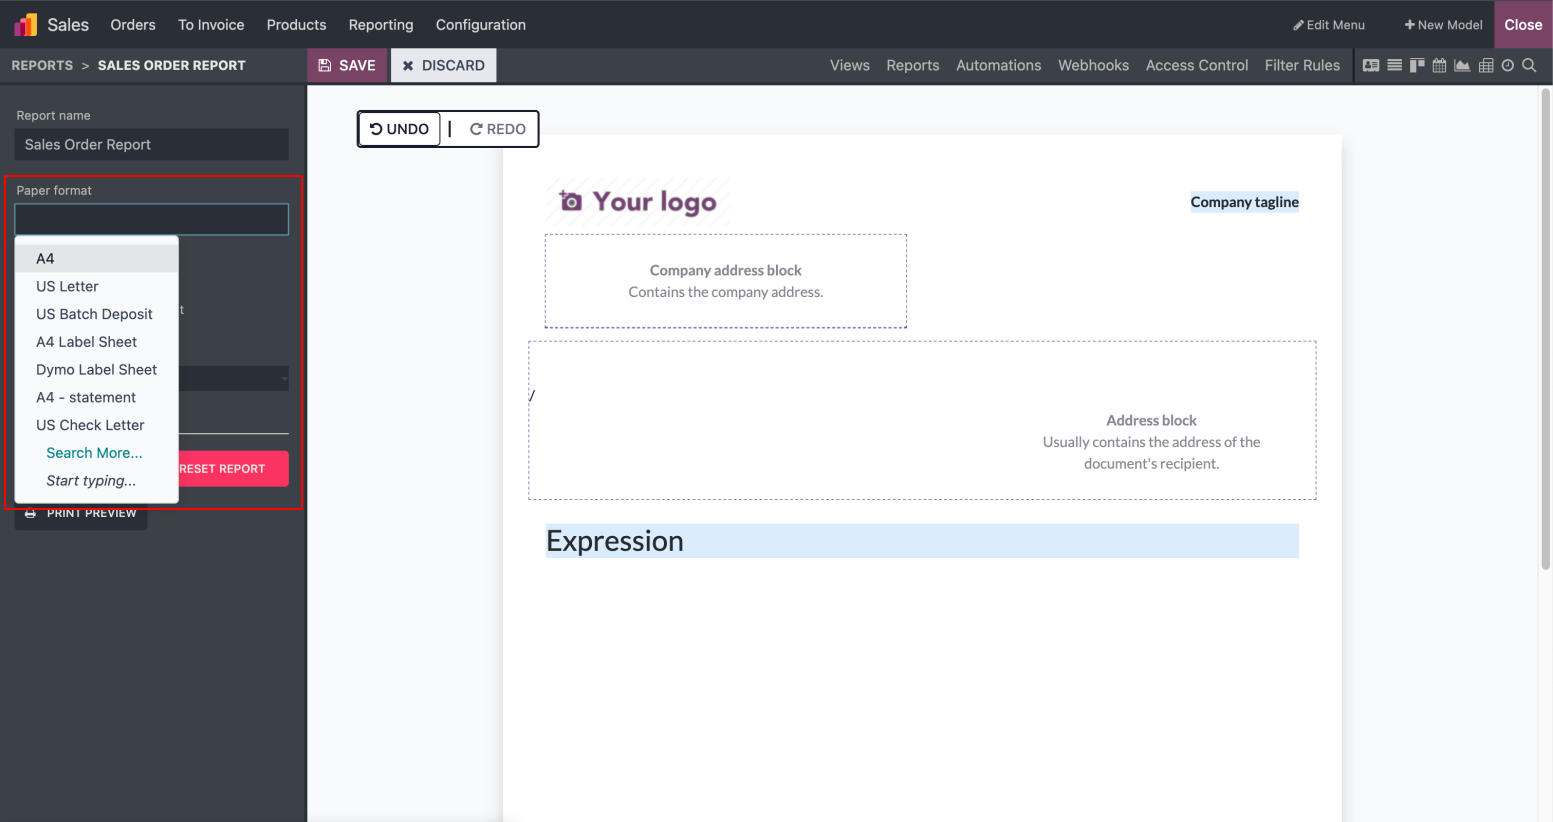
Task: Open the Webhooks tab
Action: coord(1094,65)
